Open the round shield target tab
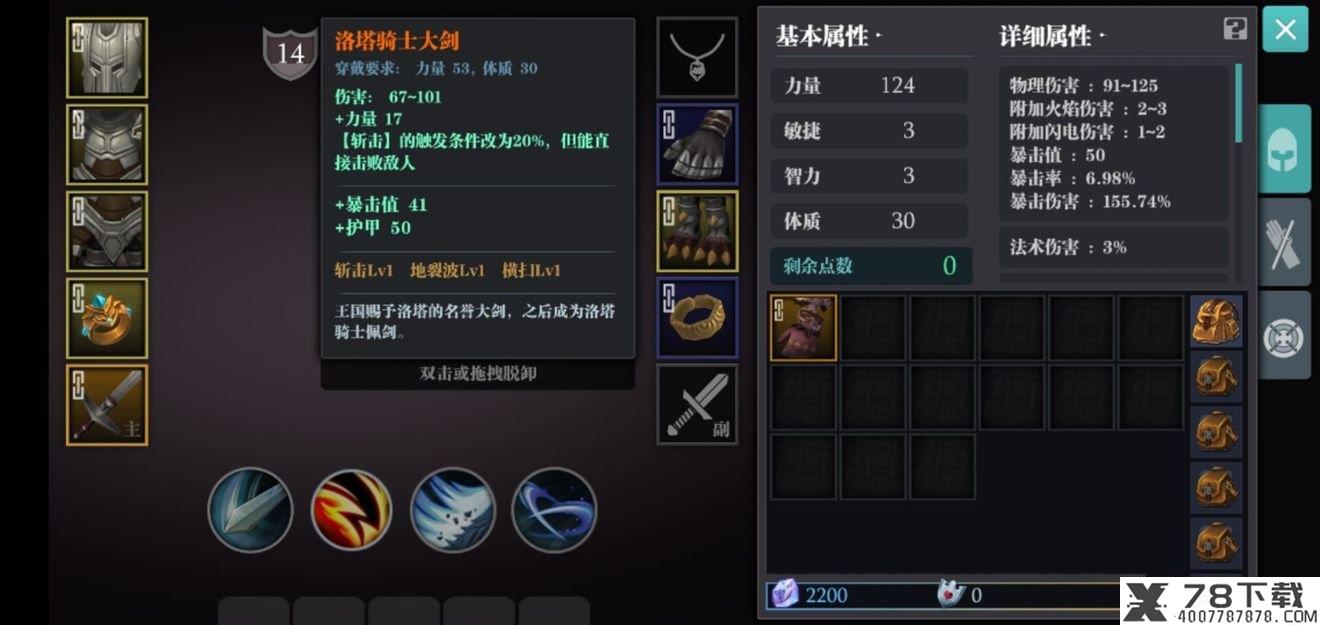Viewport: 1320px width, 625px height. 1284,335
